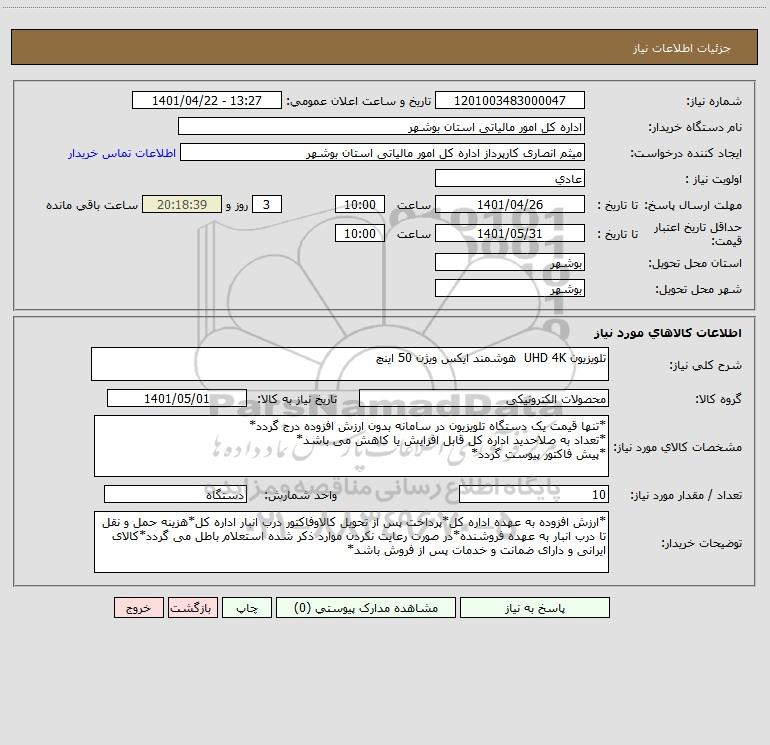Click the text روز و
The width and height of the screenshot is (770, 745).
tap(237, 205)
